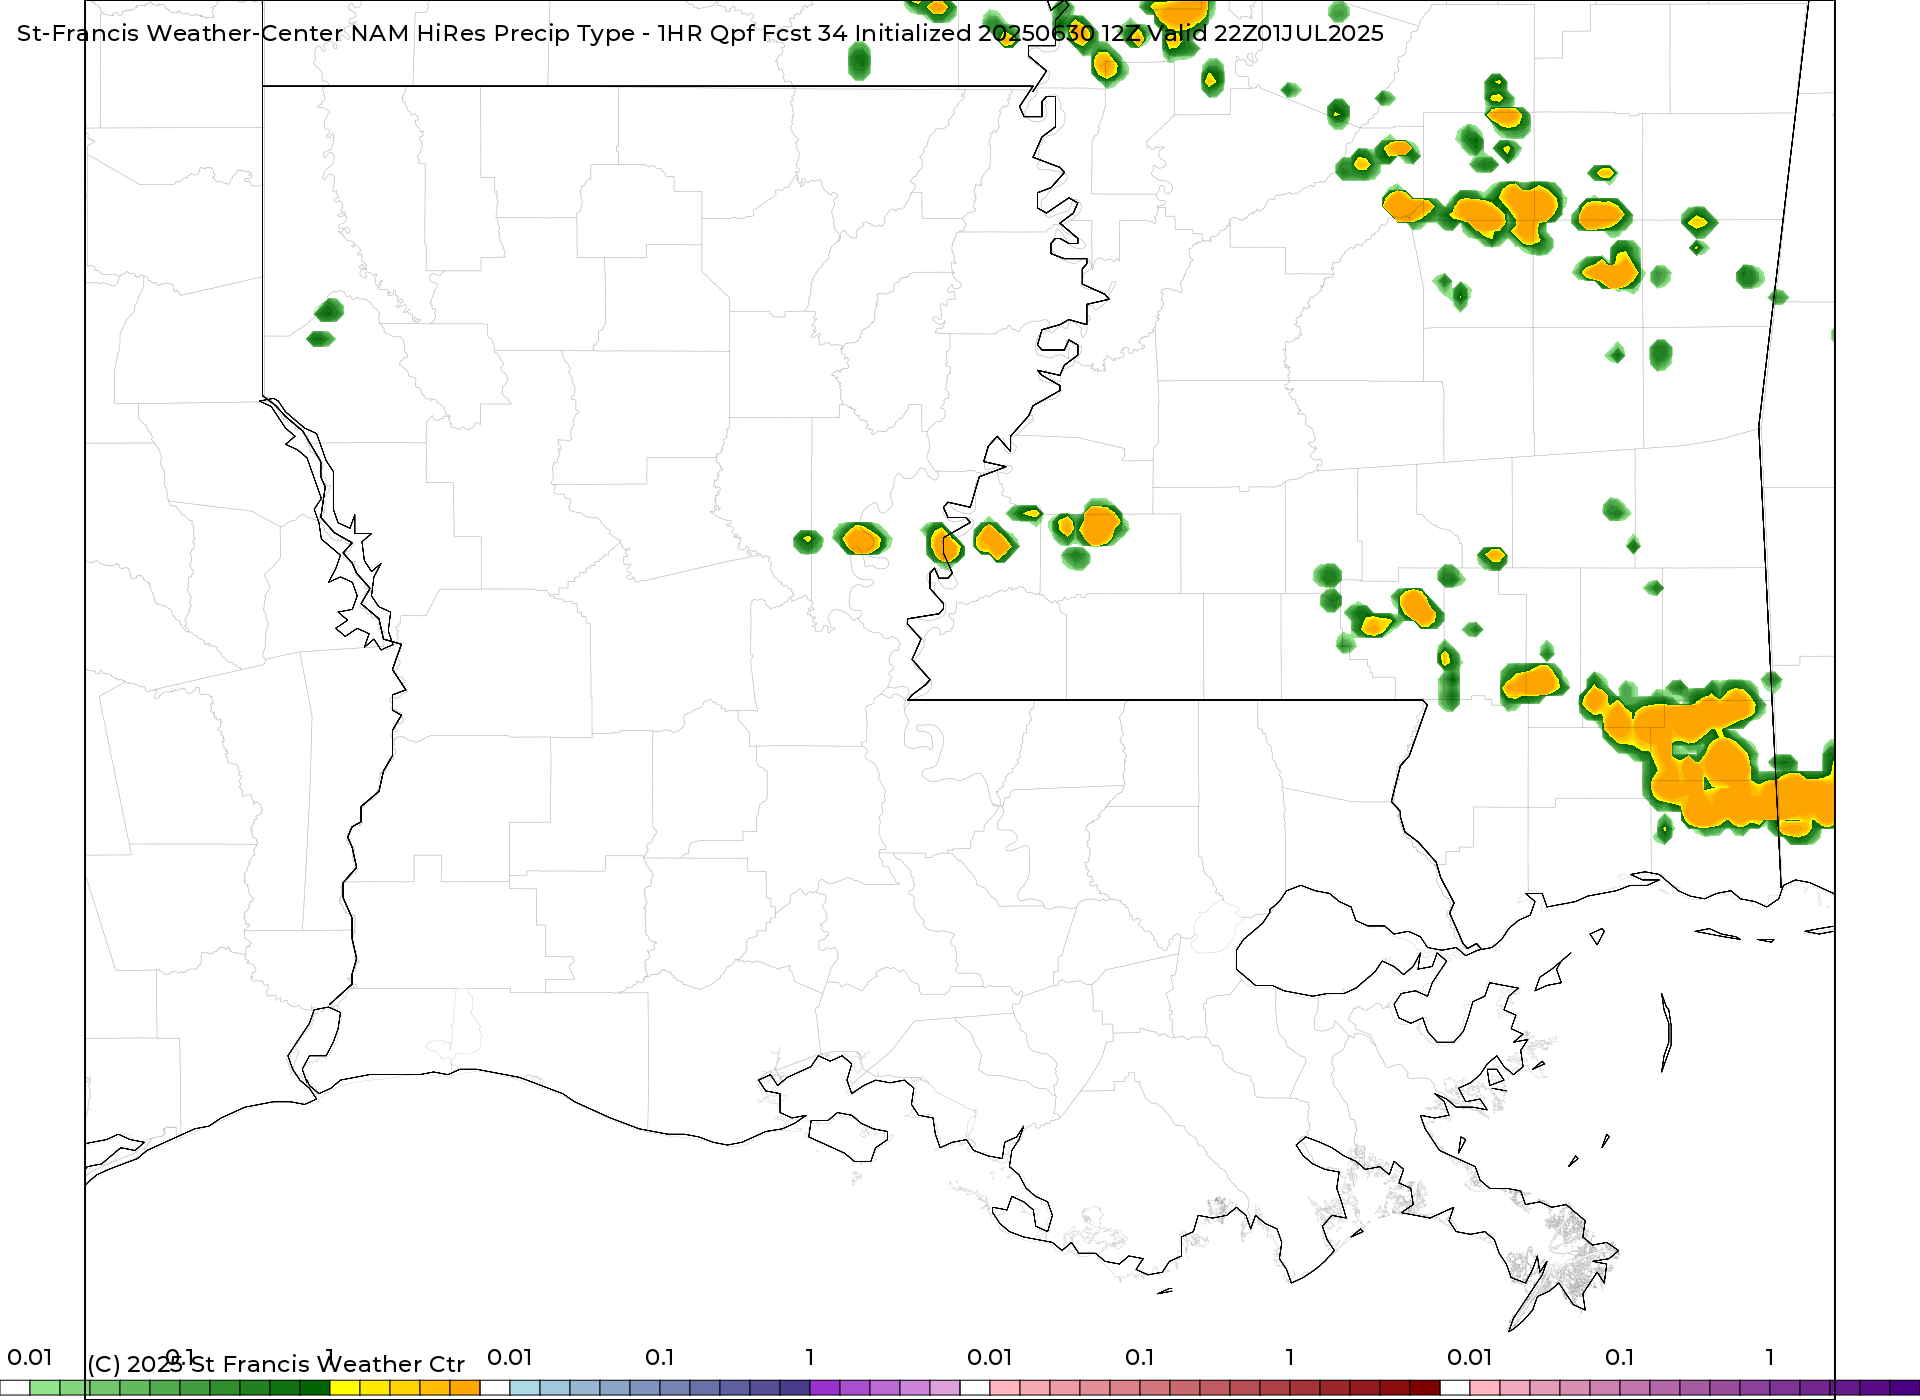Select the palest blue swatch starting the blue scale
The width and height of the screenshot is (1920, 1400).
(x=525, y=1388)
